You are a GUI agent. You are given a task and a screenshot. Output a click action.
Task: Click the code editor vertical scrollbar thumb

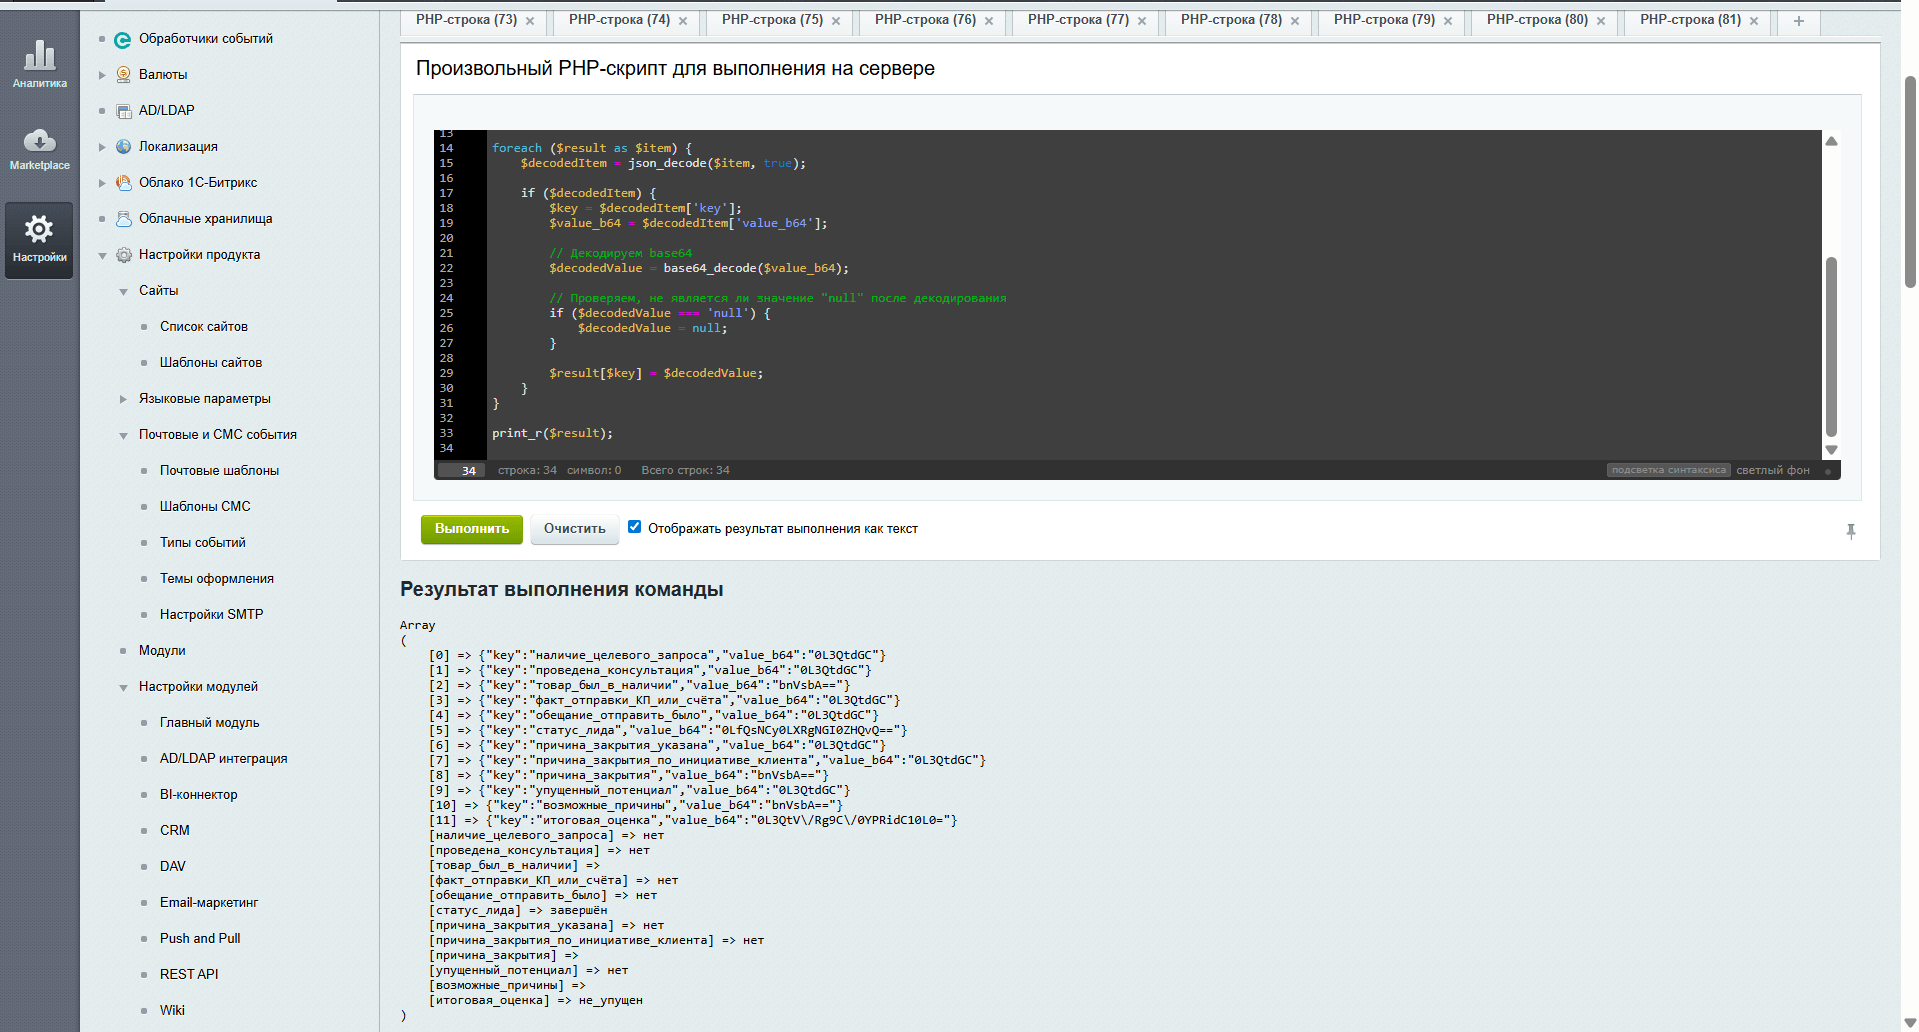pos(1831,346)
